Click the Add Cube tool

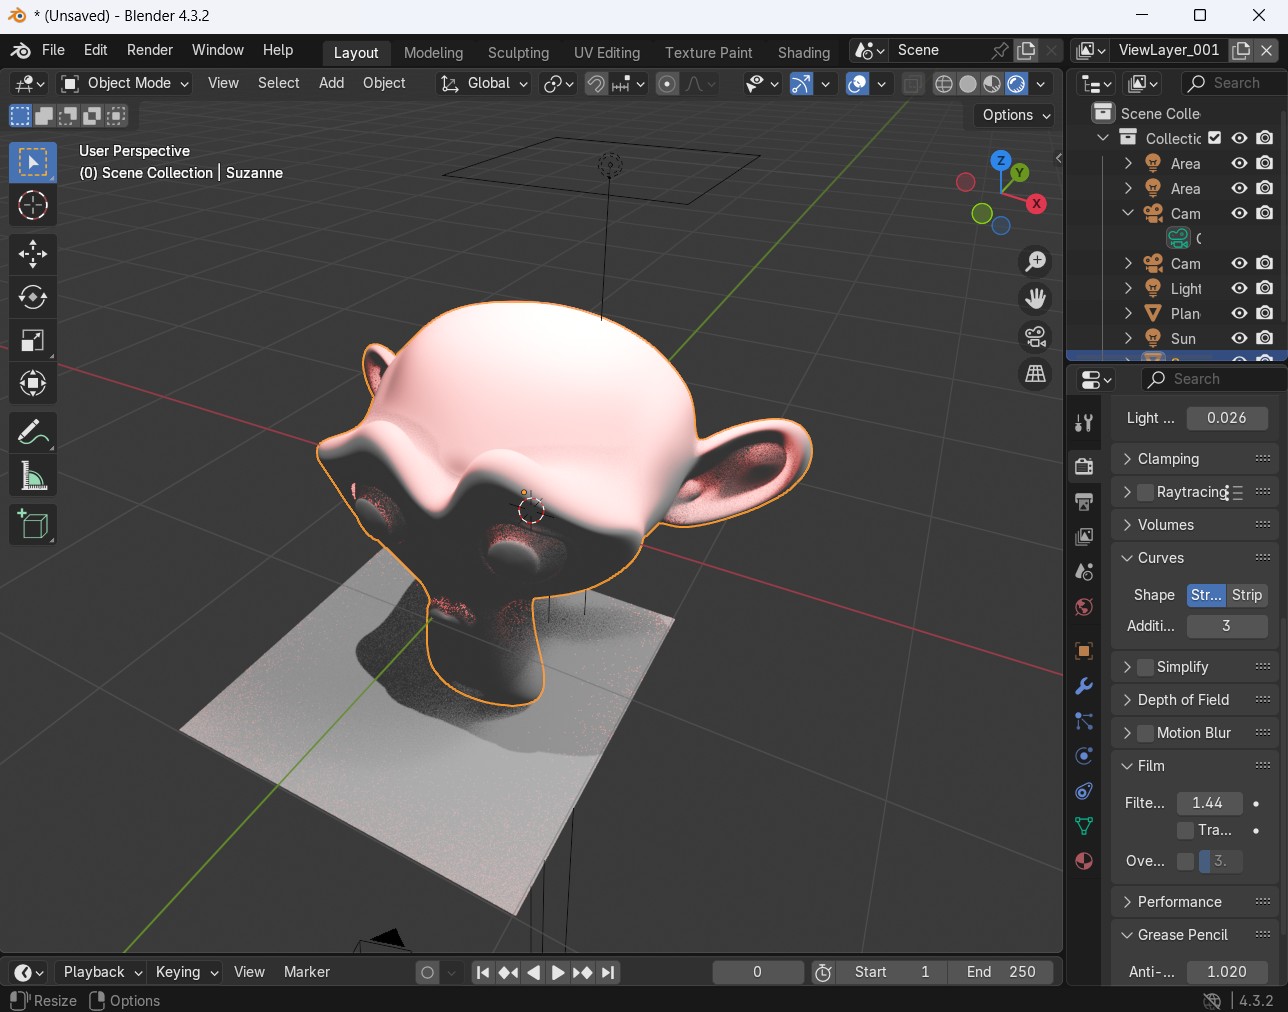[33, 524]
